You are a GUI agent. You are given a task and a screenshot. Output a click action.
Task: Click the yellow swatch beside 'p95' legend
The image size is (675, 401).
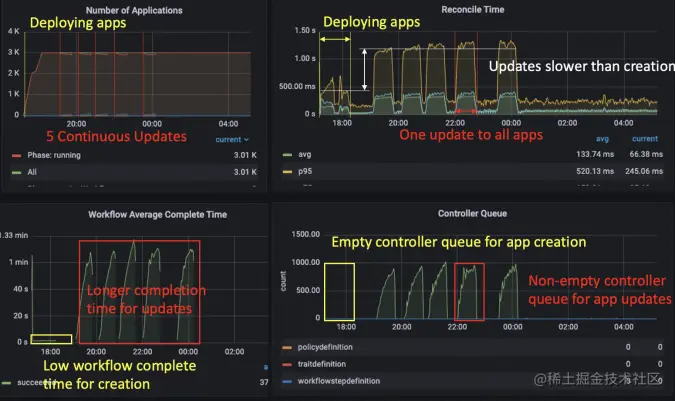(287, 172)
